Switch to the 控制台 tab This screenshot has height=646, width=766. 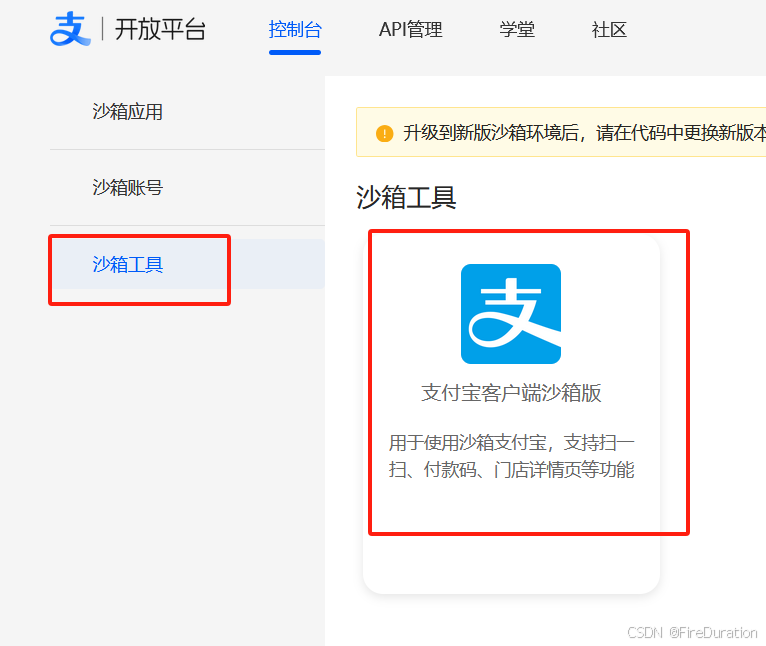point(295,30)
